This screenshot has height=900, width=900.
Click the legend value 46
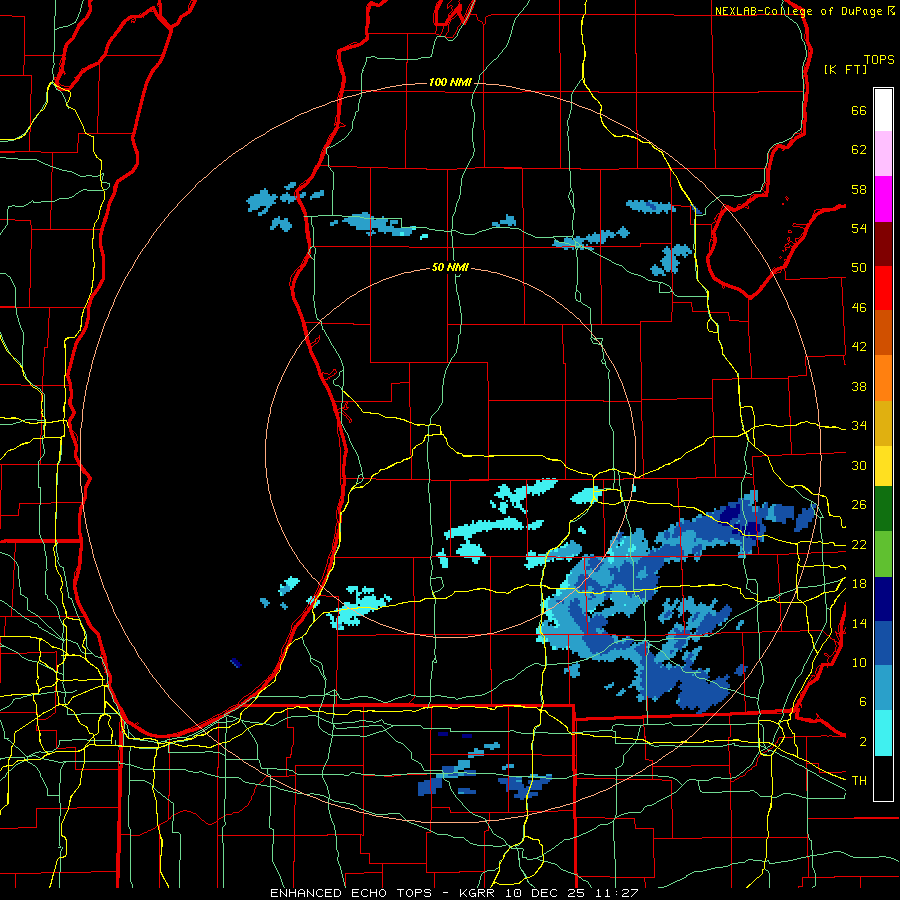[x=859, y=308]
